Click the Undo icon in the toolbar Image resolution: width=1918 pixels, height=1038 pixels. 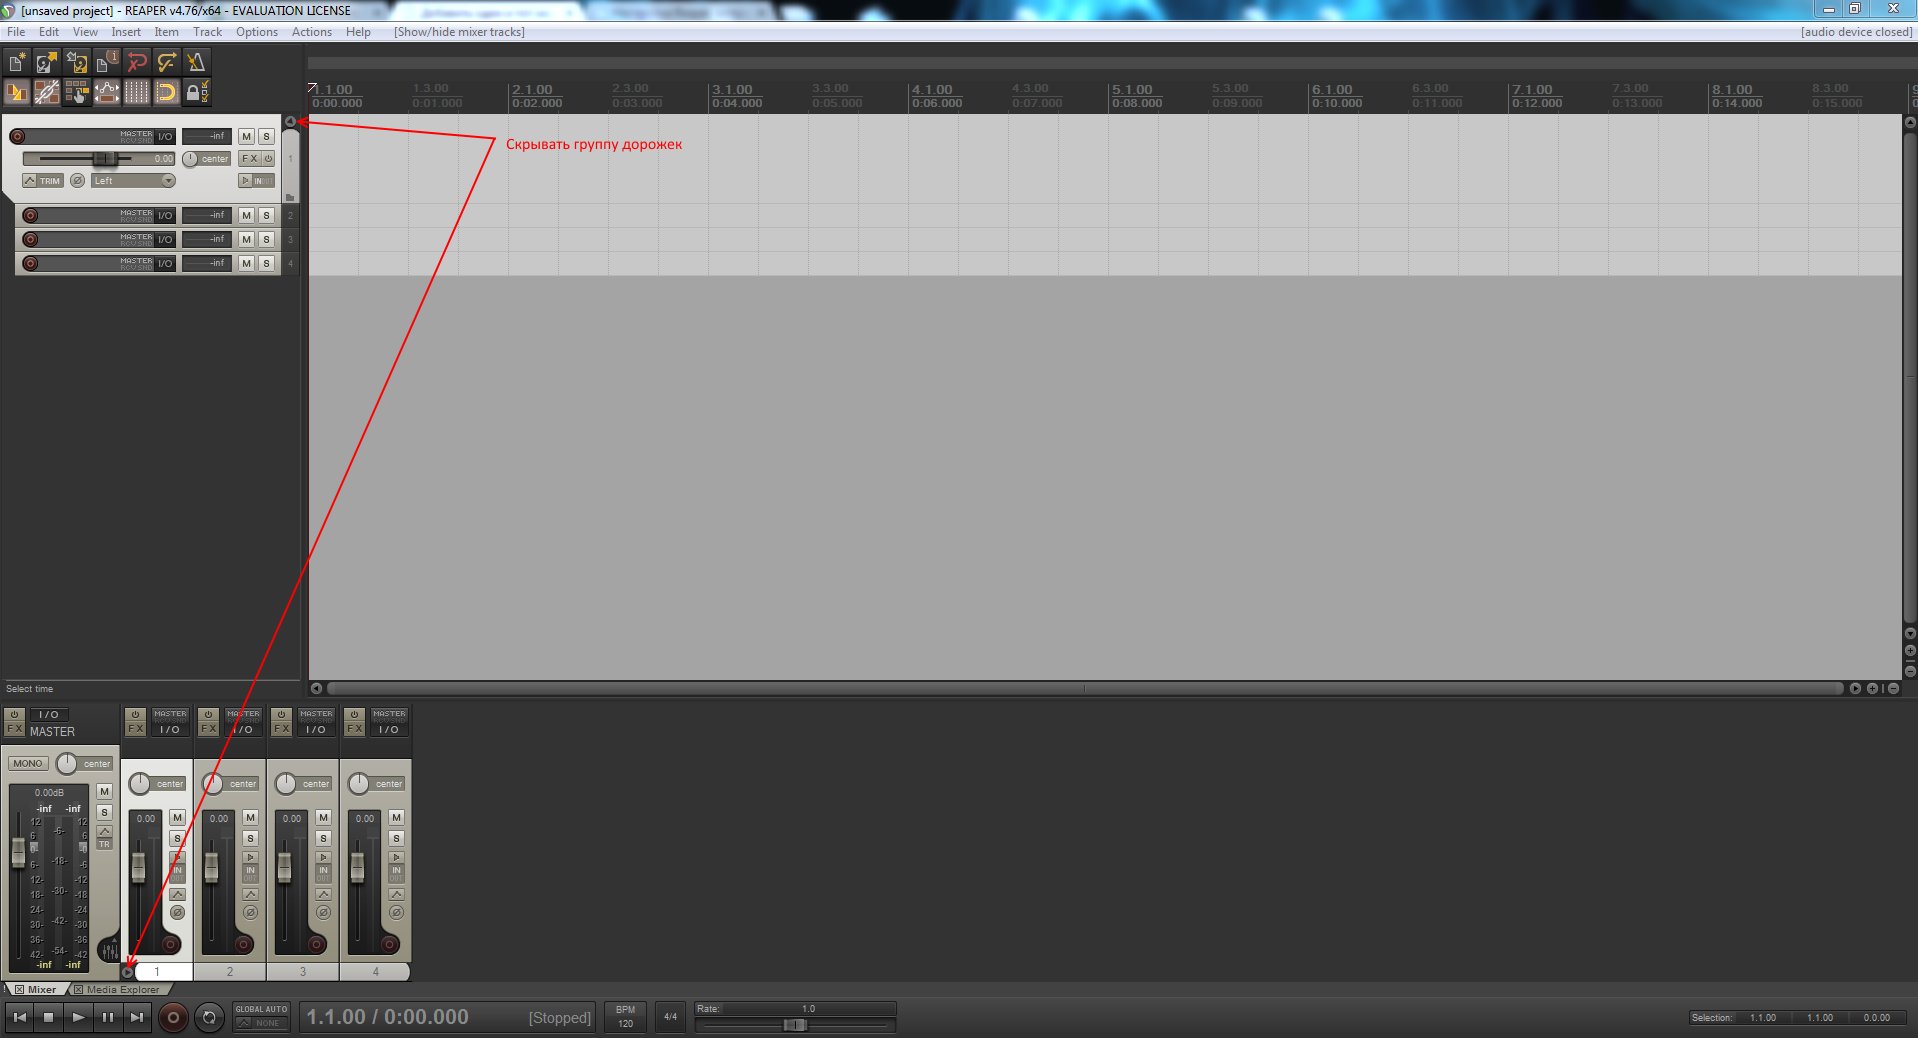pyautogui.click(x=137, y=63)
